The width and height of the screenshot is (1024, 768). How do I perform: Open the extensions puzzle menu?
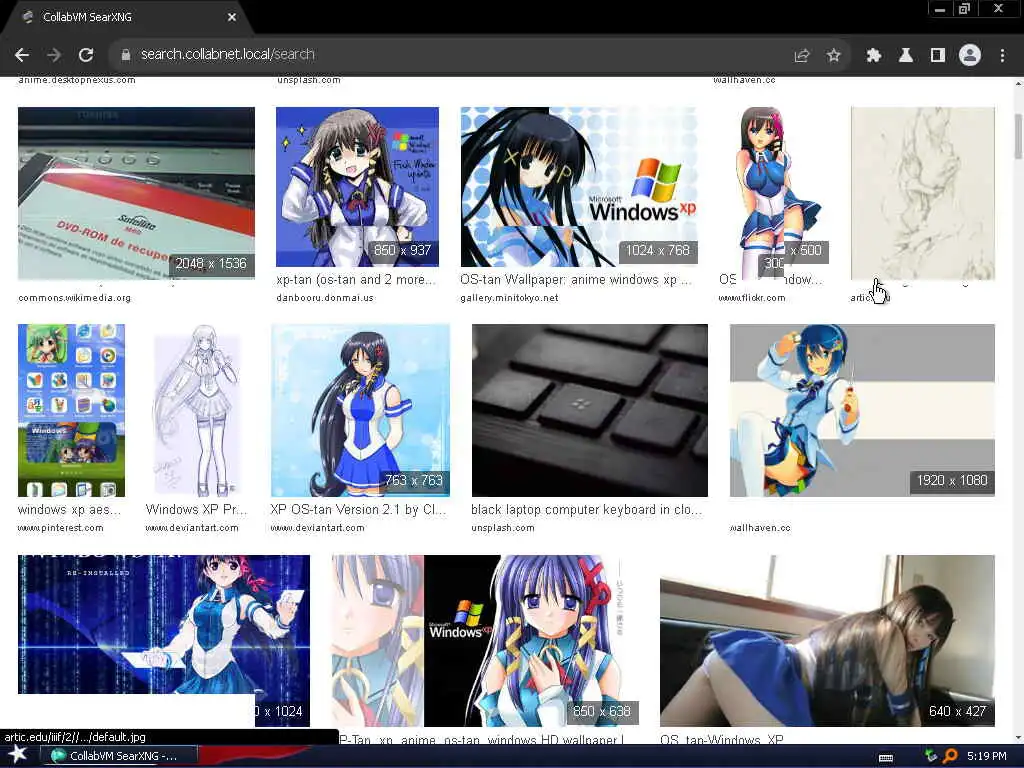(874, 56)
